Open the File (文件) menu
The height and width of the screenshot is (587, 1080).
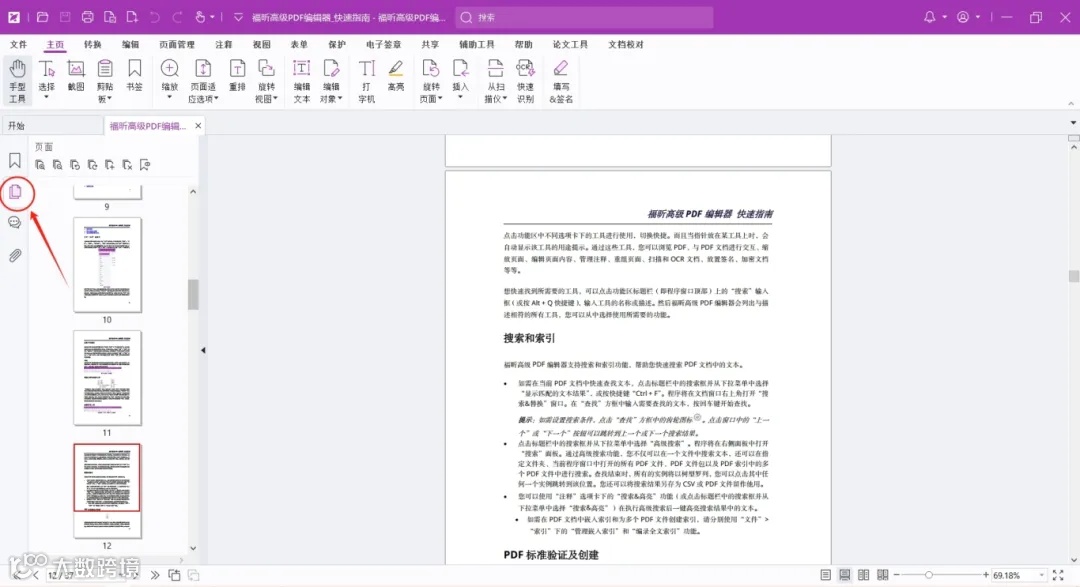tap(19, 44)
